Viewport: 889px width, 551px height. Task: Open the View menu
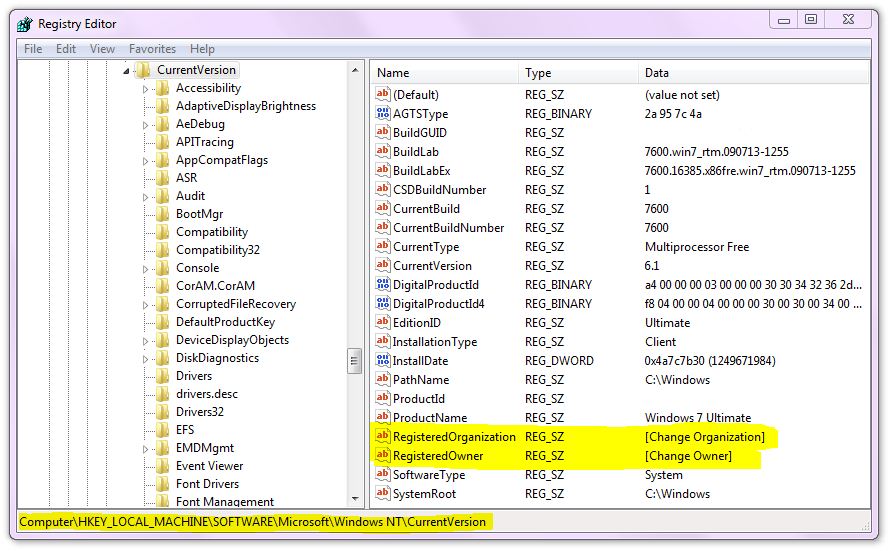102,49
